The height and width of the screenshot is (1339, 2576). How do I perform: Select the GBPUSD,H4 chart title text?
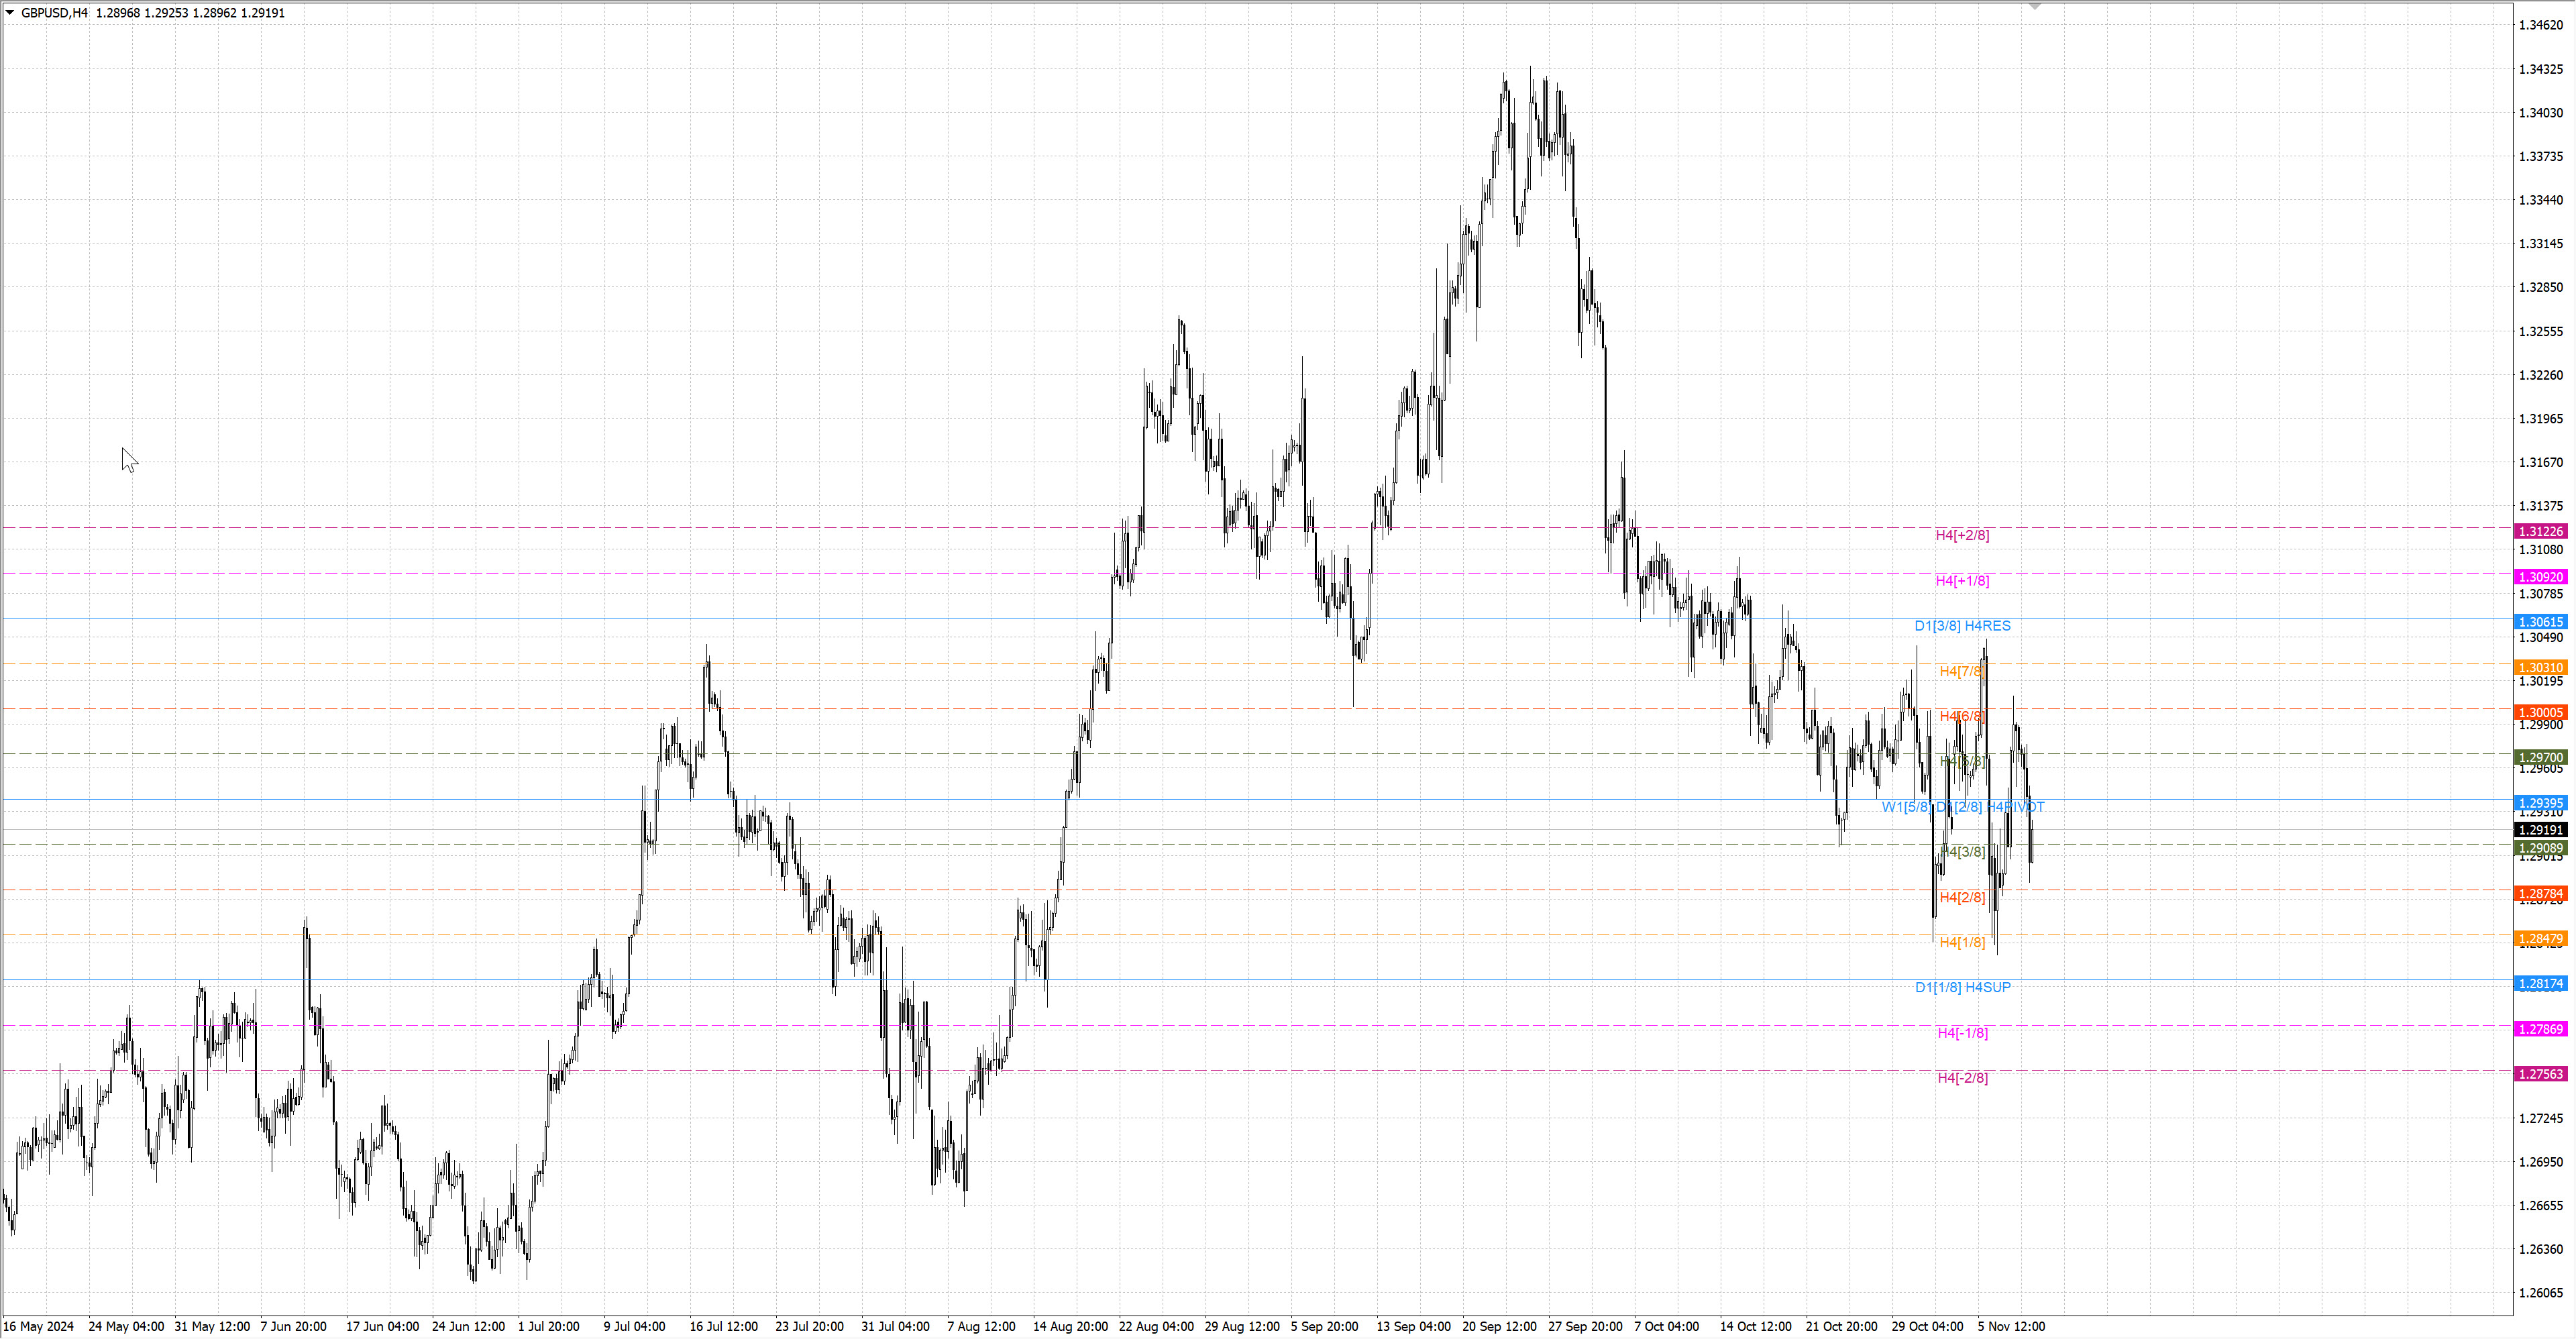54,13
